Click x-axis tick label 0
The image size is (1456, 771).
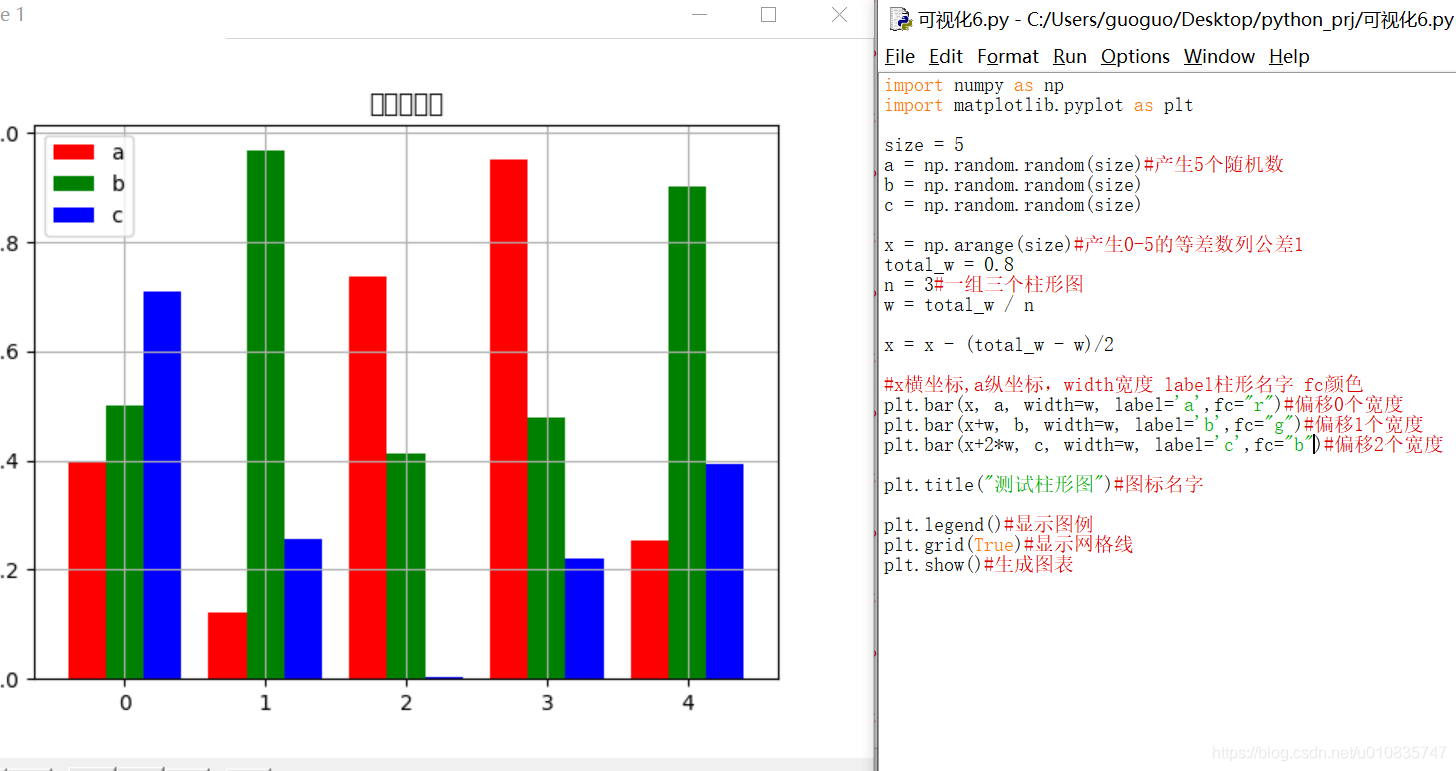coord(125,703)
